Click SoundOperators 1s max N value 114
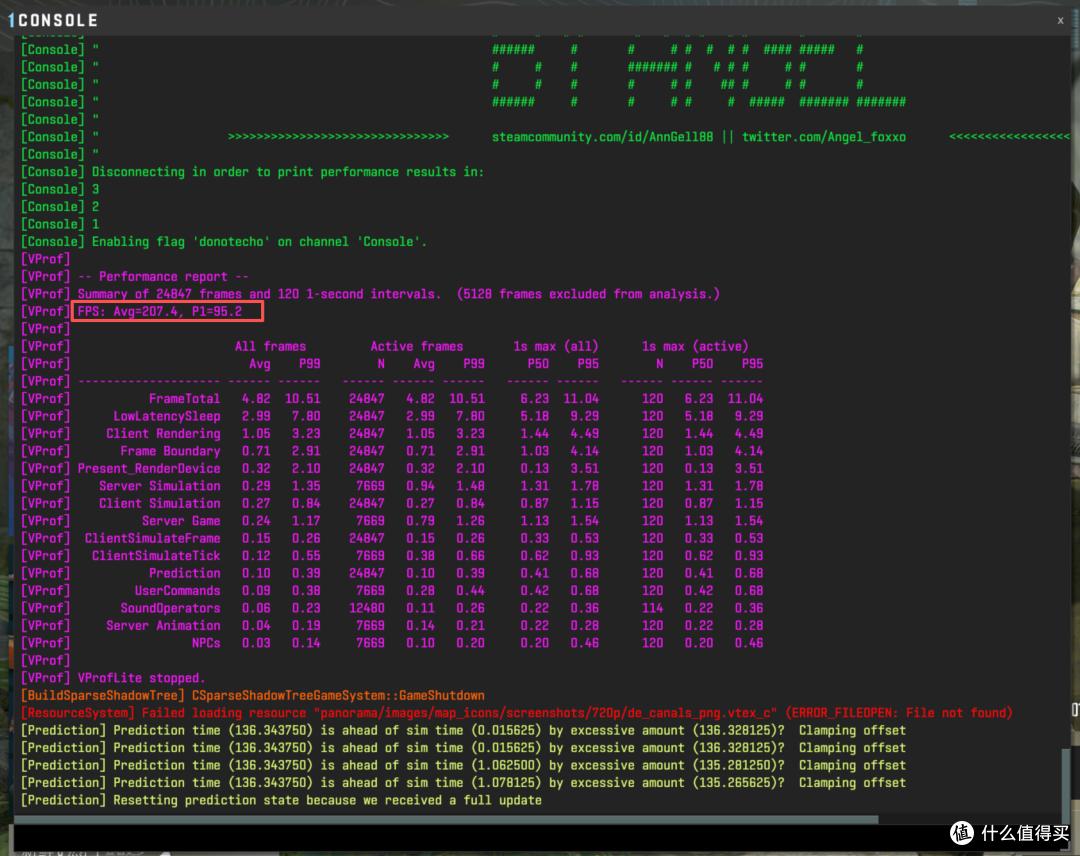1080x856 pixels. pyautogui.click(x=652, y=608)
